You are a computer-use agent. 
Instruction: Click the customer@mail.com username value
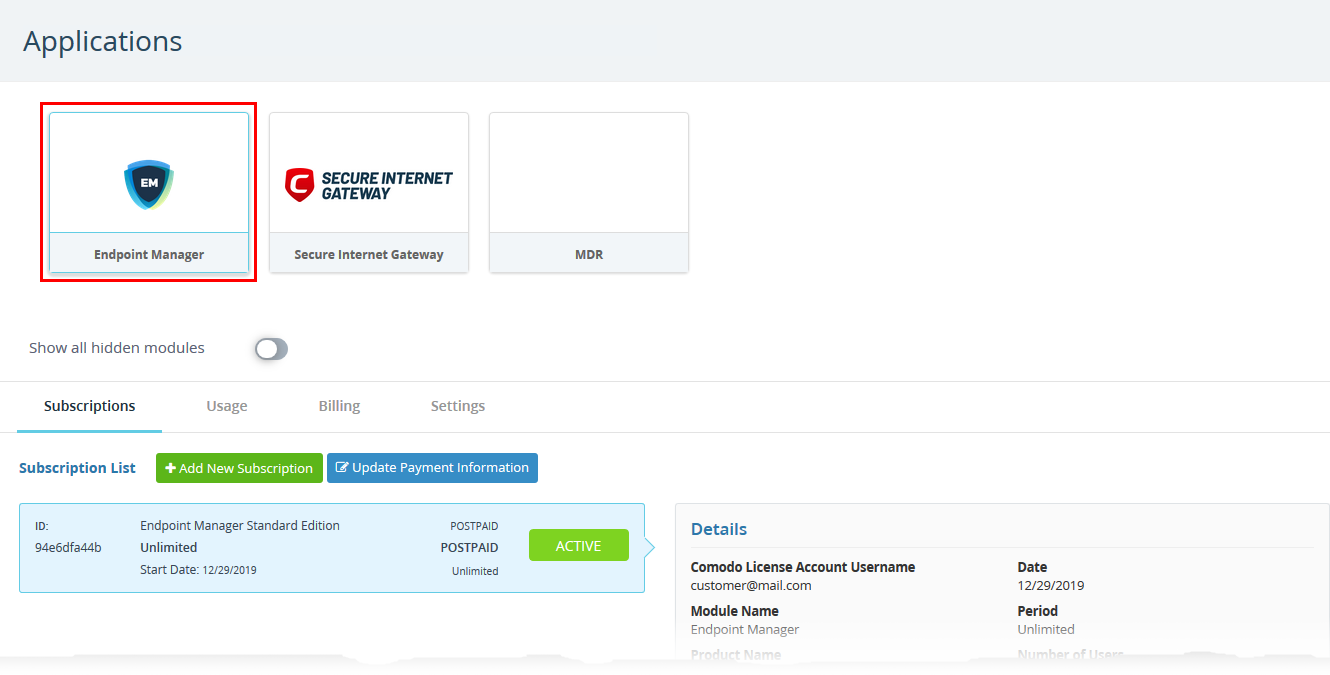click(x=751, y=586)
